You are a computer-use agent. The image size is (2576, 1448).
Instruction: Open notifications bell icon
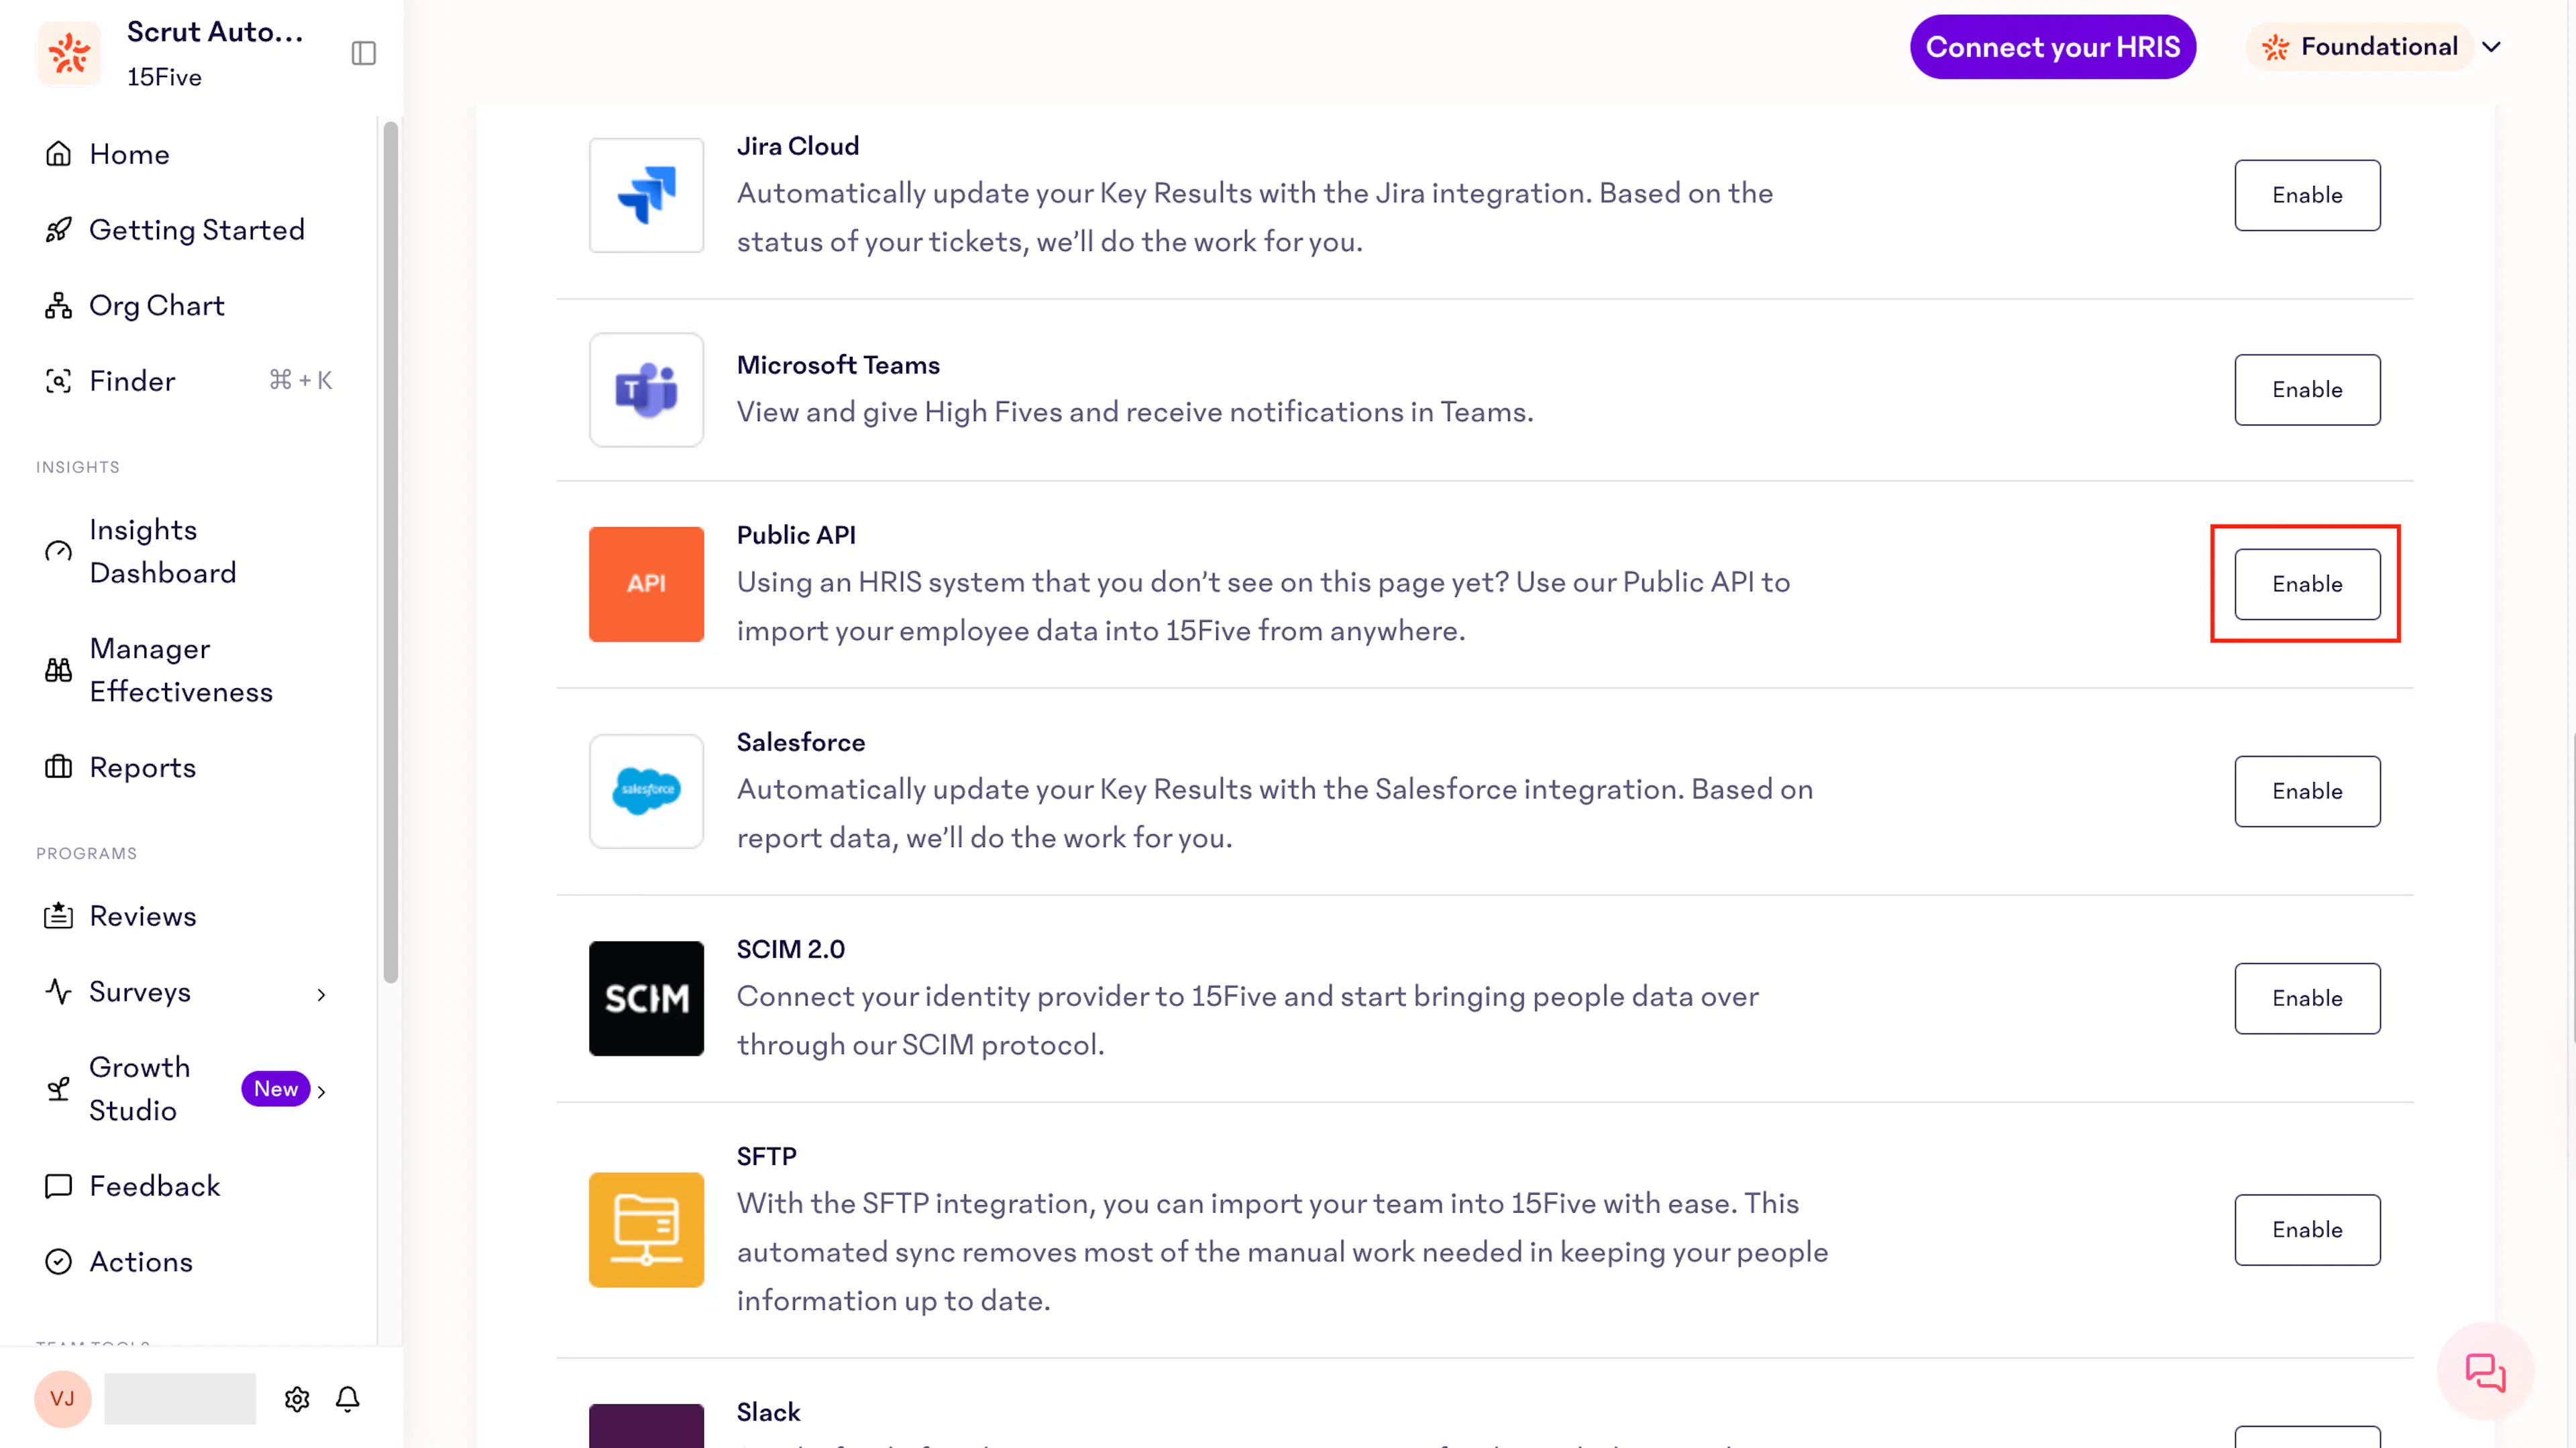point(348,1398)
